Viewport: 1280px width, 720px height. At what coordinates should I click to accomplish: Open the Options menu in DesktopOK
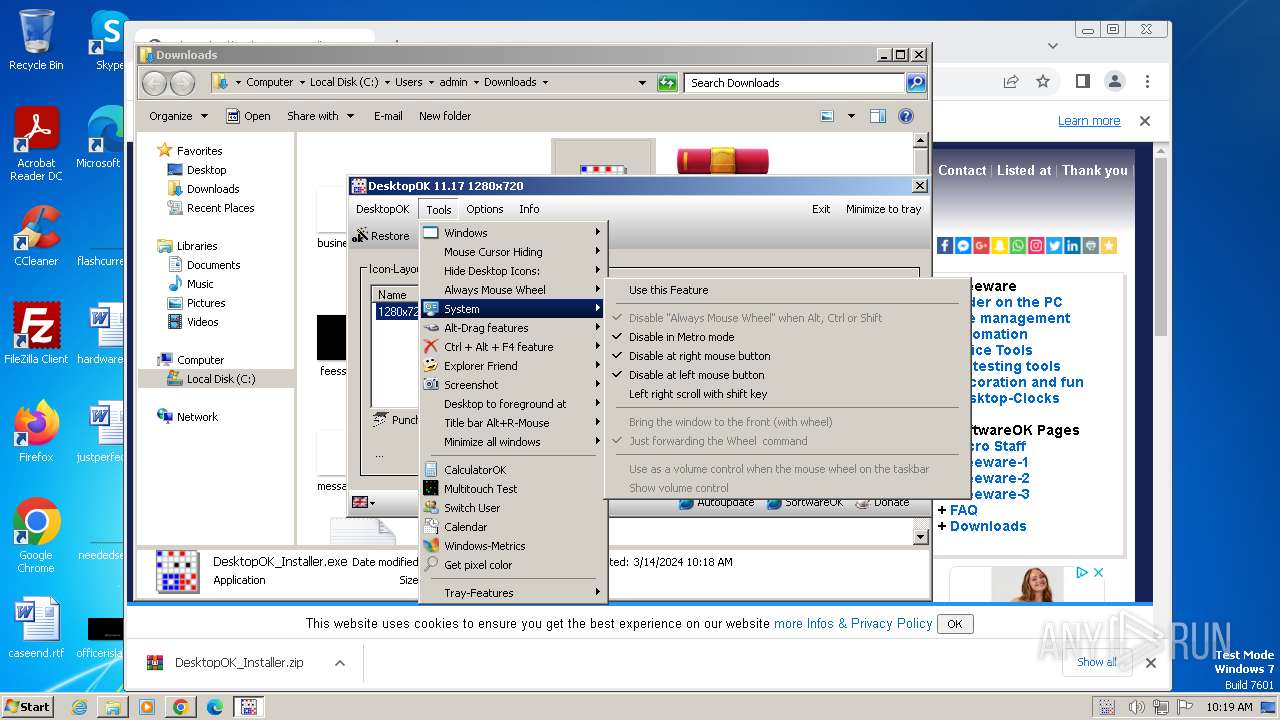point(485,209)
